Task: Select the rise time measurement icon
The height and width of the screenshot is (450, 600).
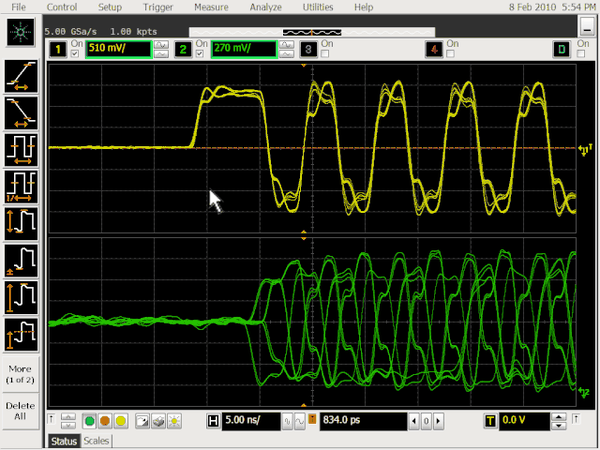Action: pos(21,77)
